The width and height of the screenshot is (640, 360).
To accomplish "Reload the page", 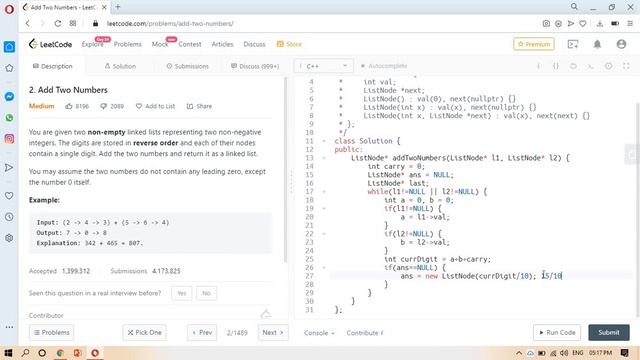I will (x=58, y=24).
